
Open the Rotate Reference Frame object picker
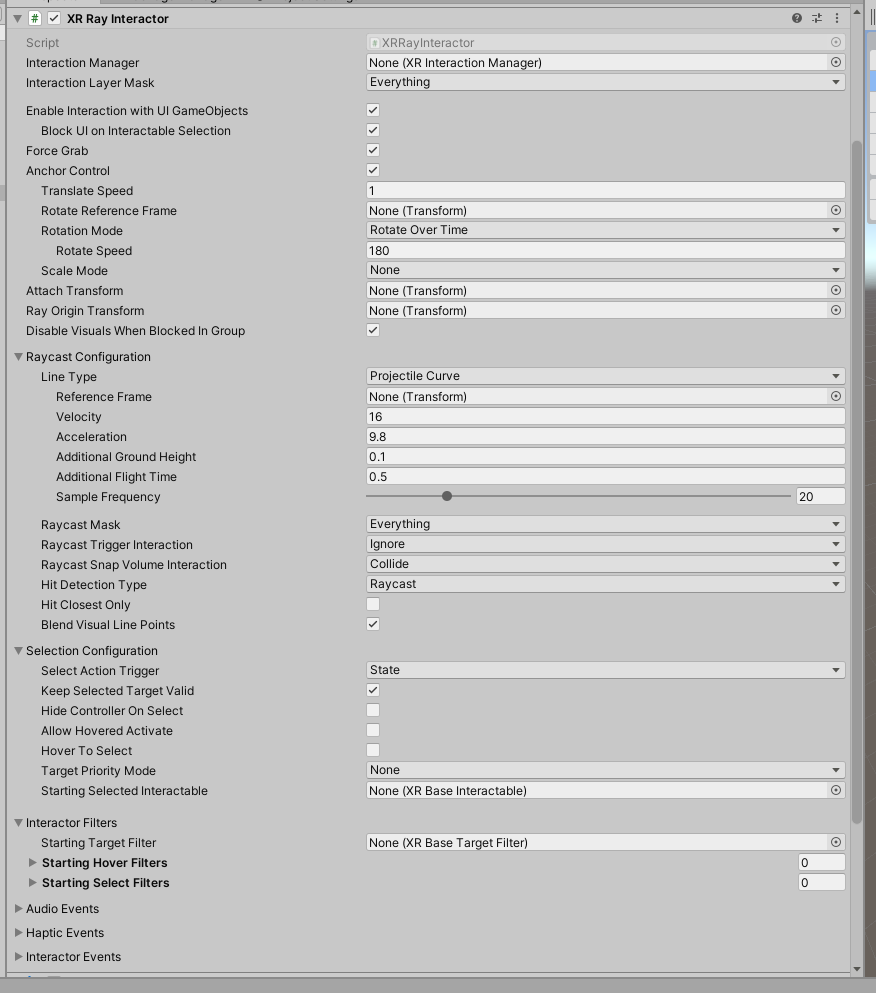[x=836, y=210]
